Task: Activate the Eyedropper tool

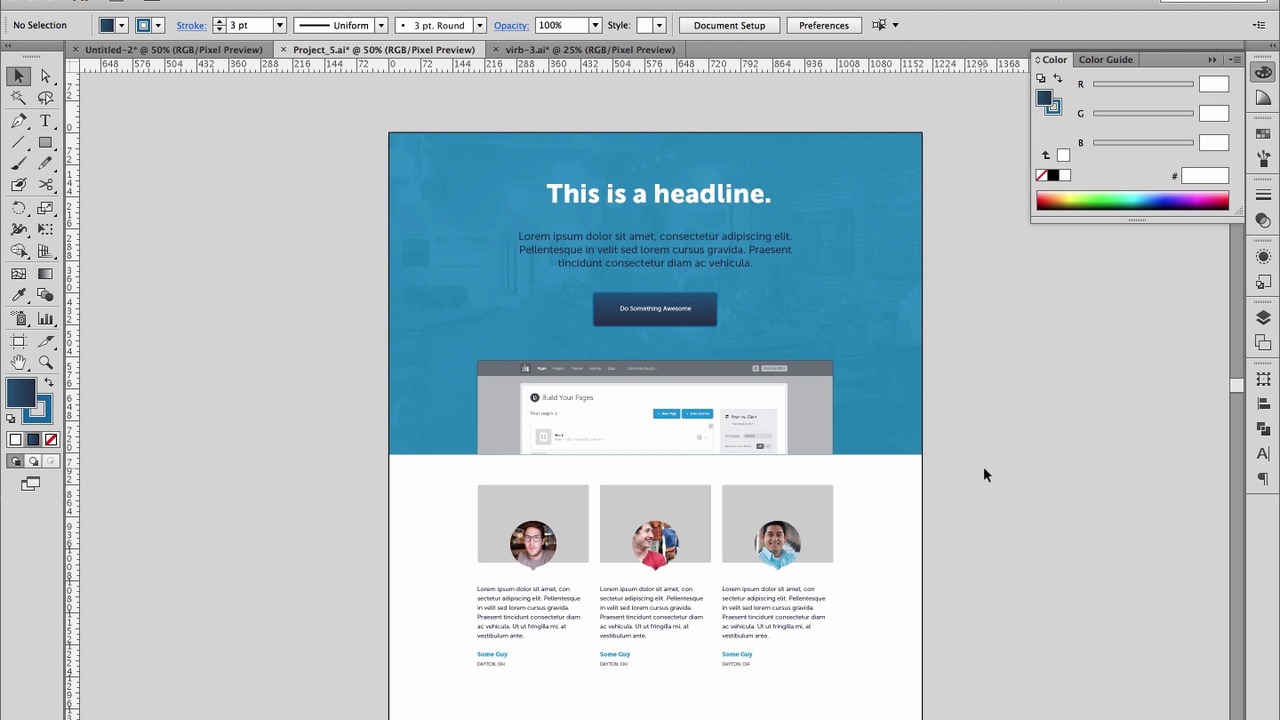Action: click(x=19, y=295)
